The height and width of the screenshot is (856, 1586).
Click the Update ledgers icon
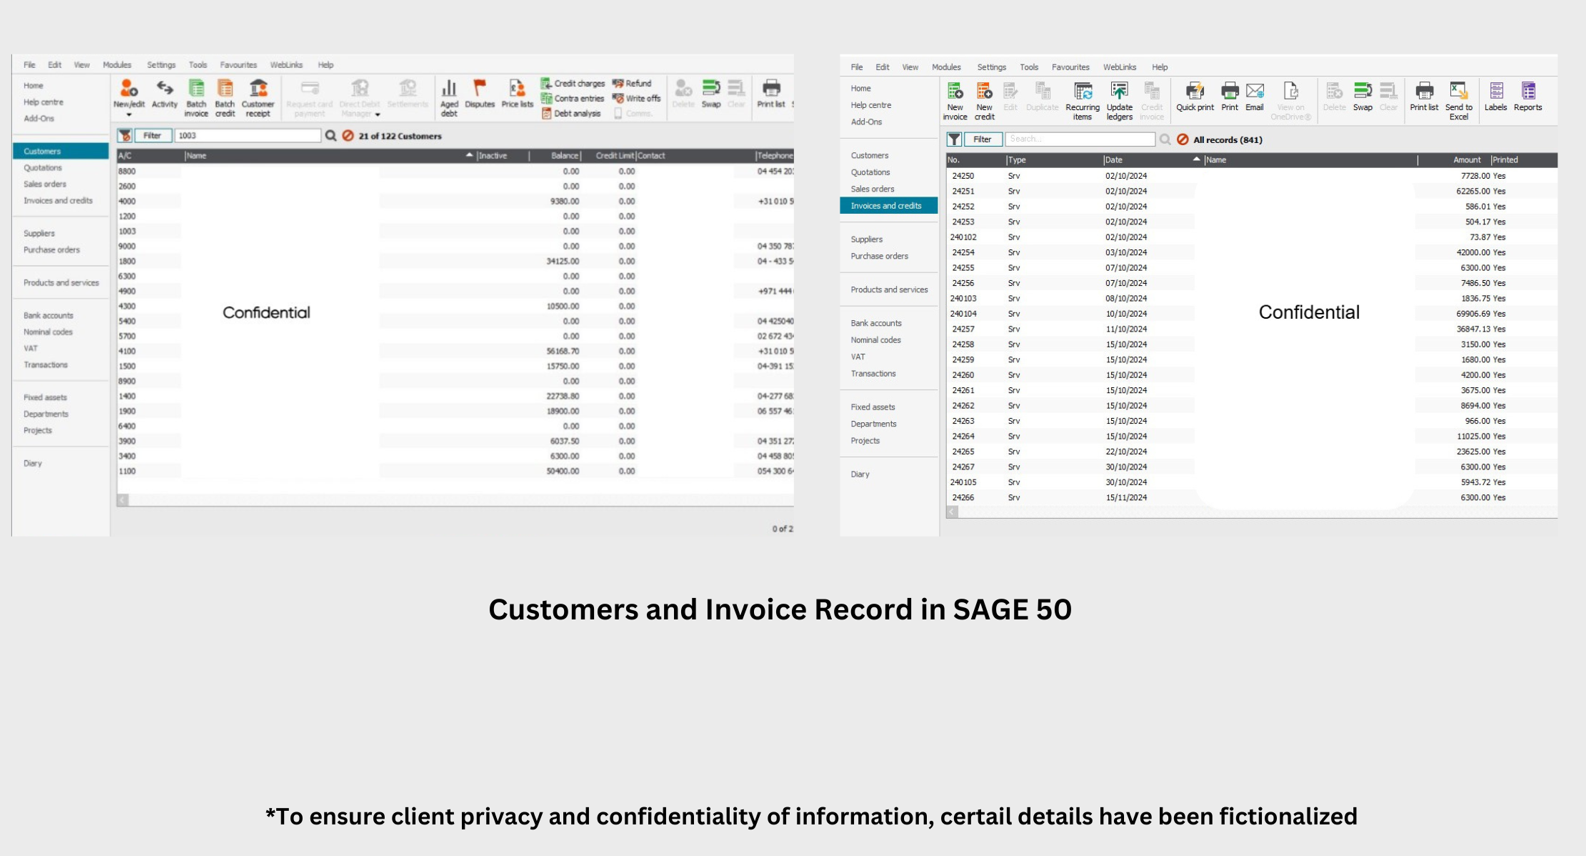tap(1119, 94)
